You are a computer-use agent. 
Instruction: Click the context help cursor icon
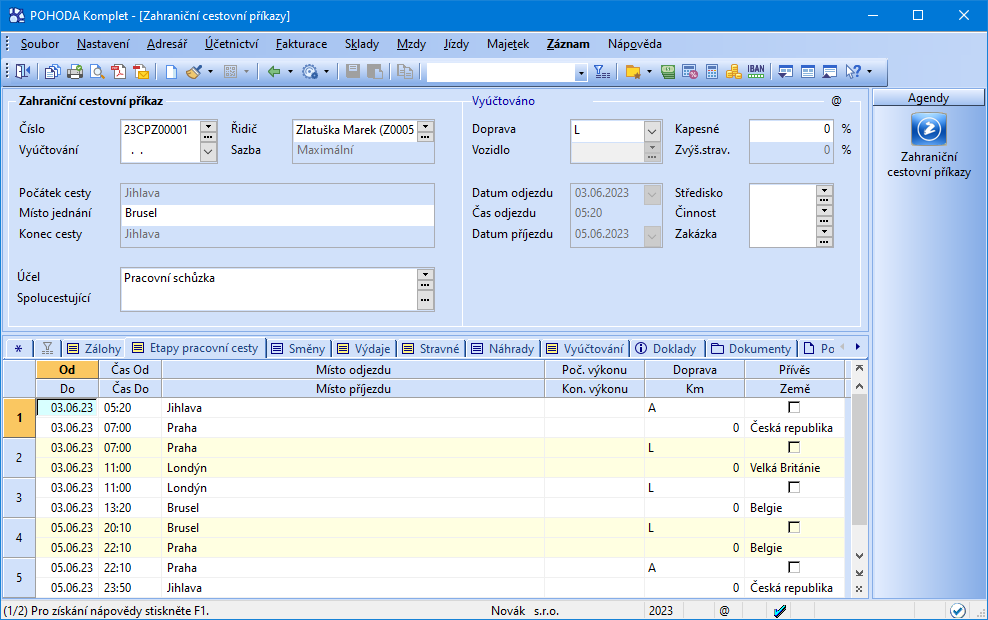(853, 71)
